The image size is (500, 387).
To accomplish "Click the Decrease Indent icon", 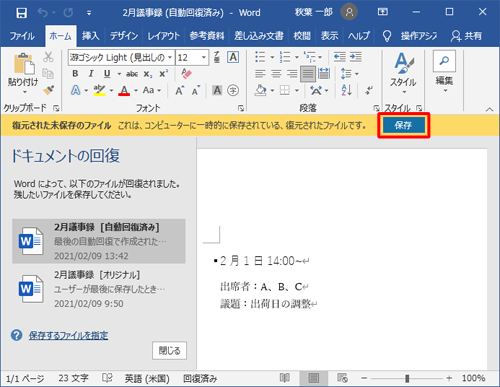I will tap(340, 57).
